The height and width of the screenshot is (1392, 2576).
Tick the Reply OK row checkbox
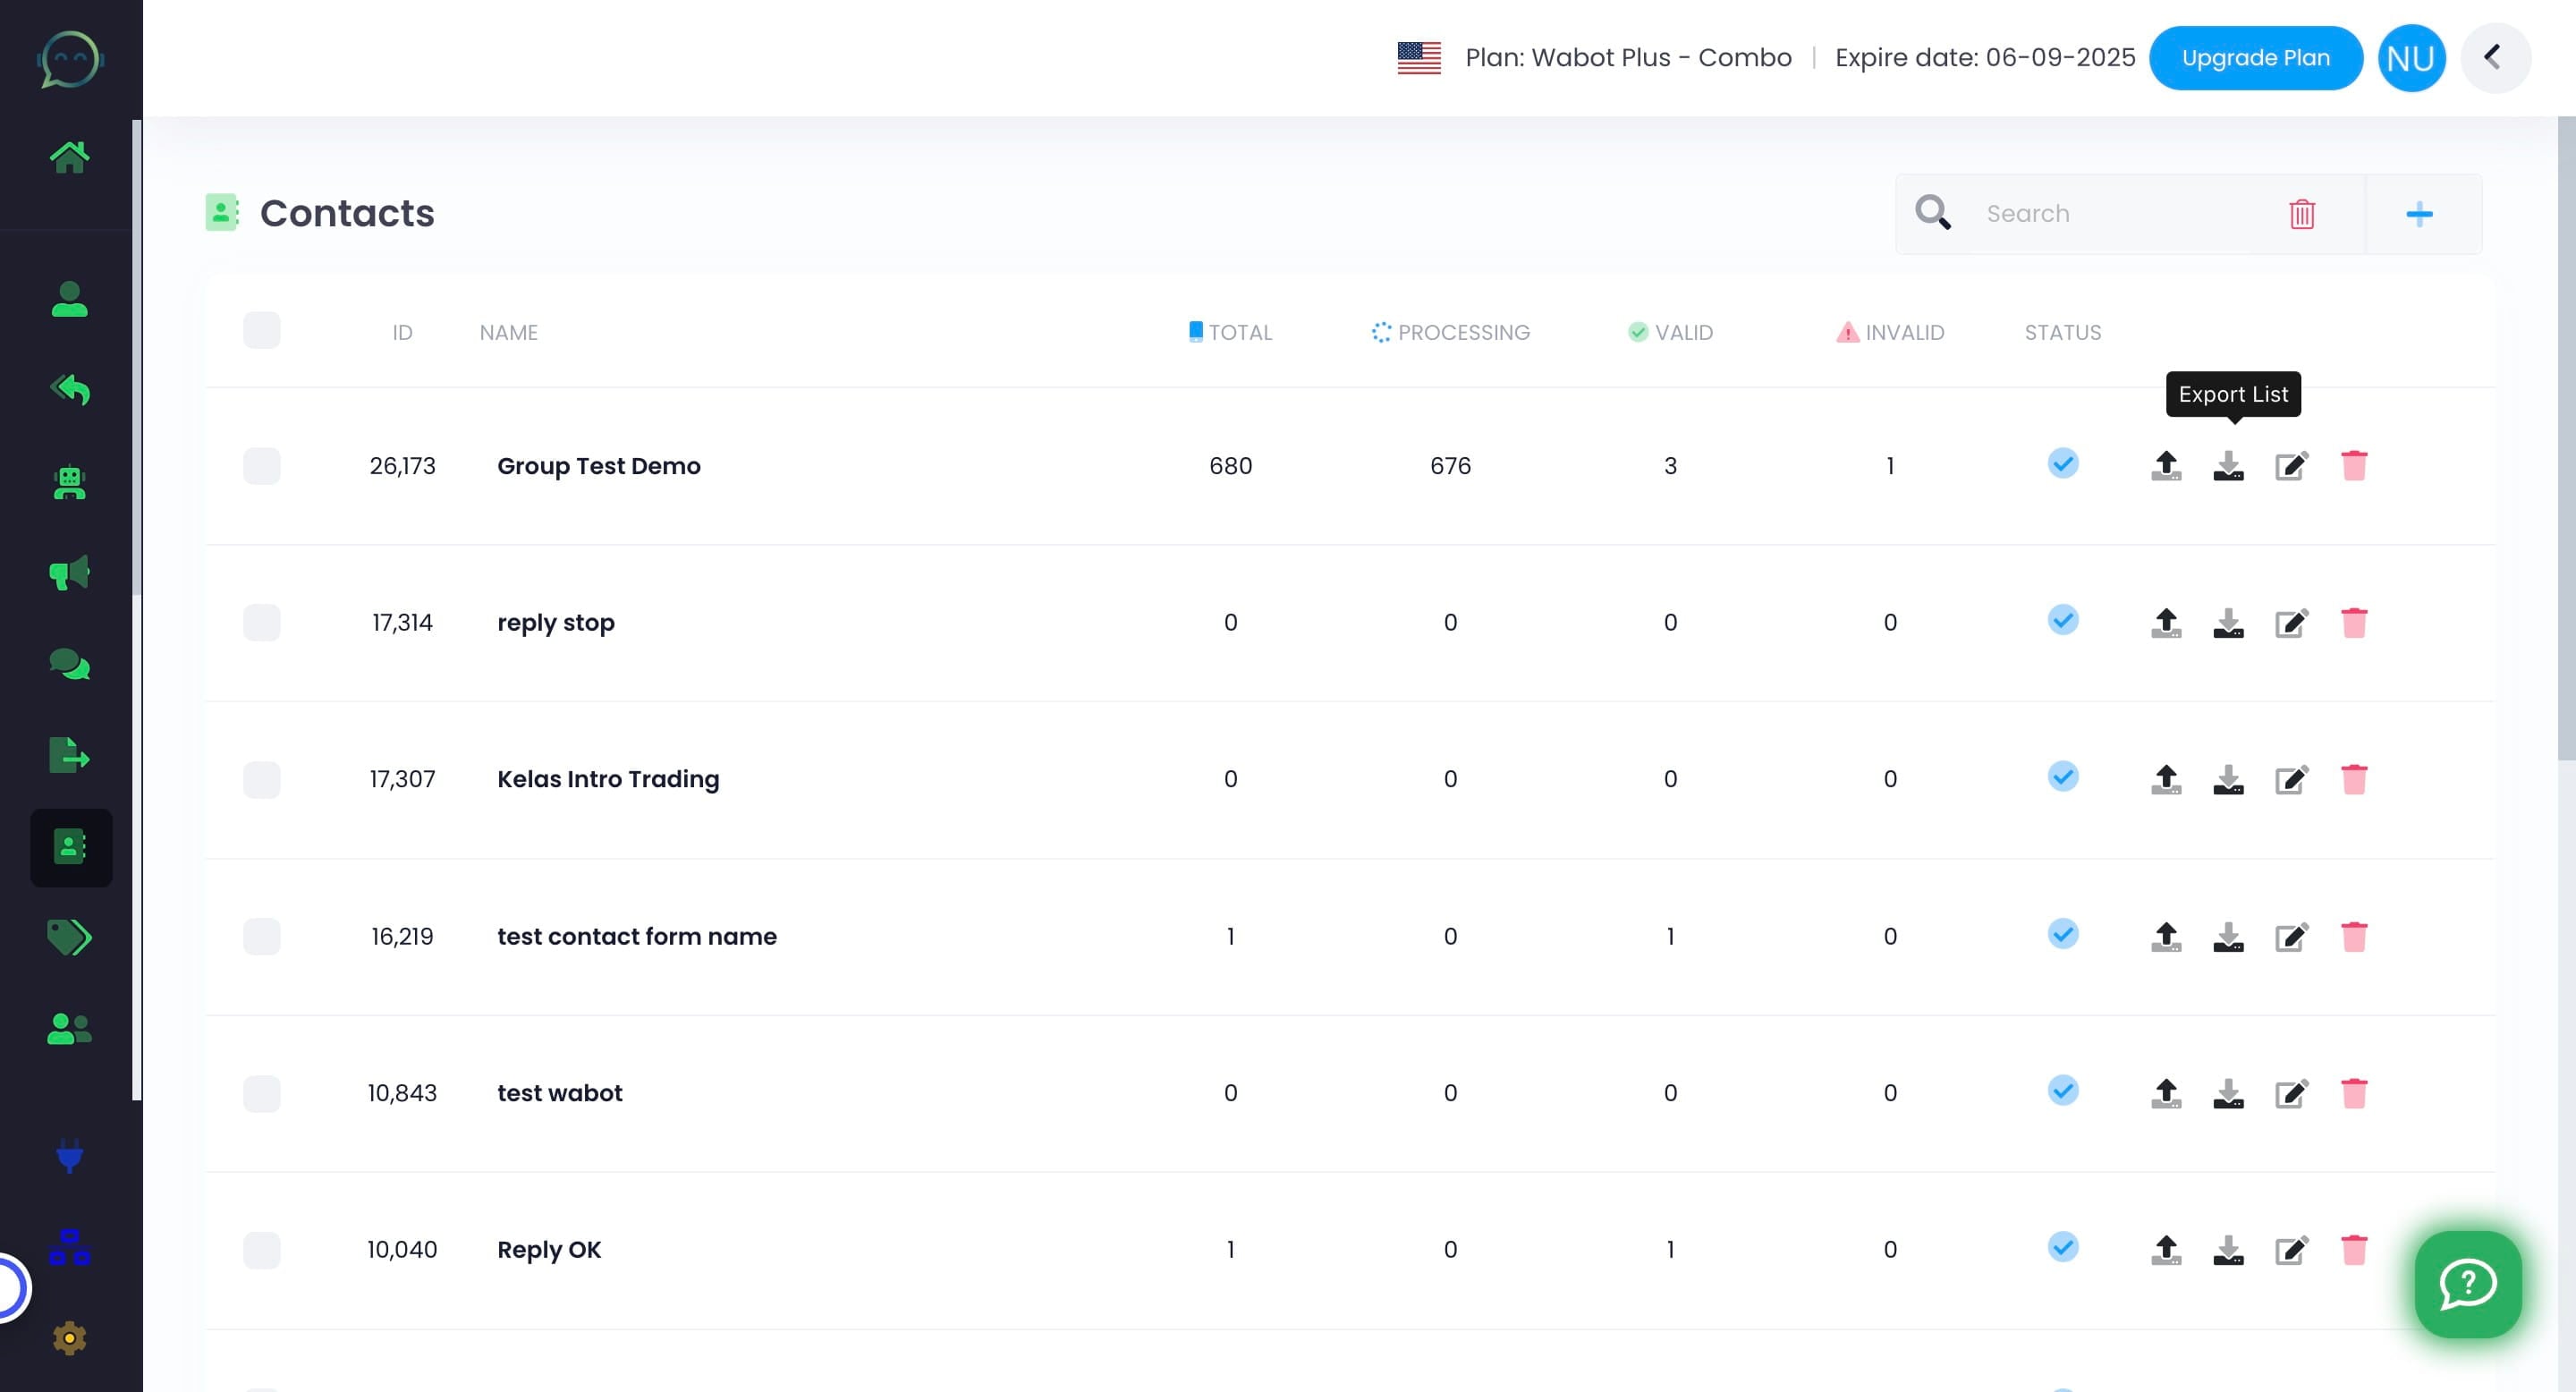262,1250
